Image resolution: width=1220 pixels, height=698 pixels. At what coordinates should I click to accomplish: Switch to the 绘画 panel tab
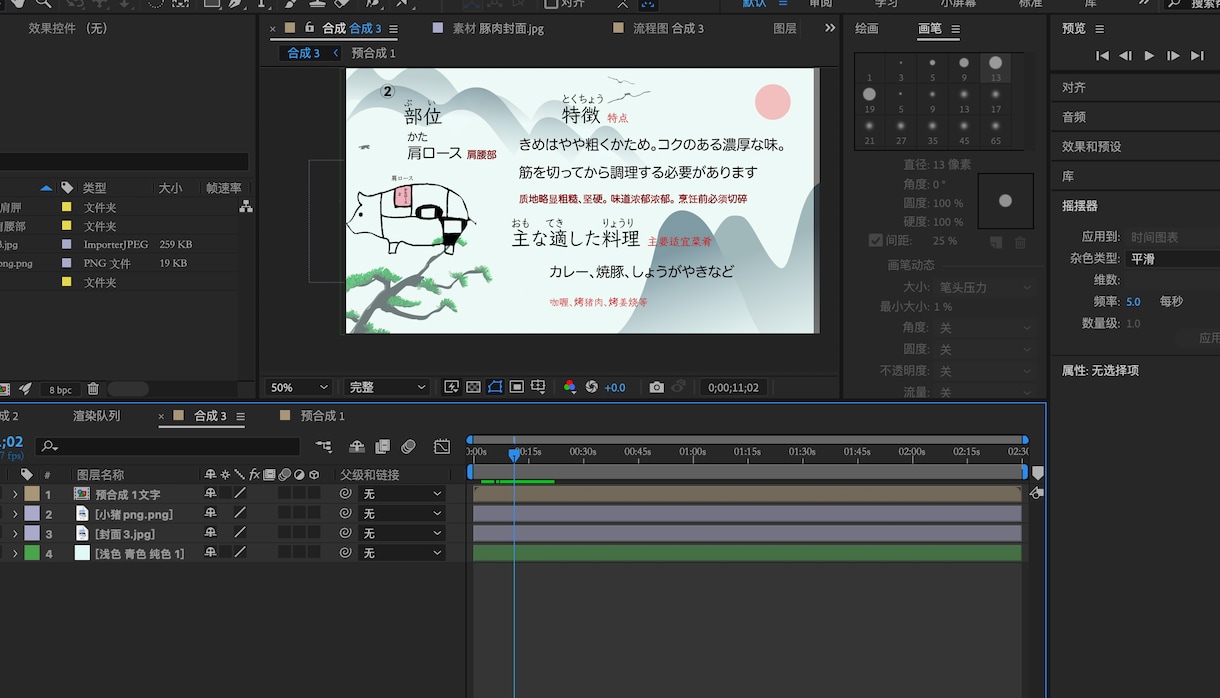point(866,29)
